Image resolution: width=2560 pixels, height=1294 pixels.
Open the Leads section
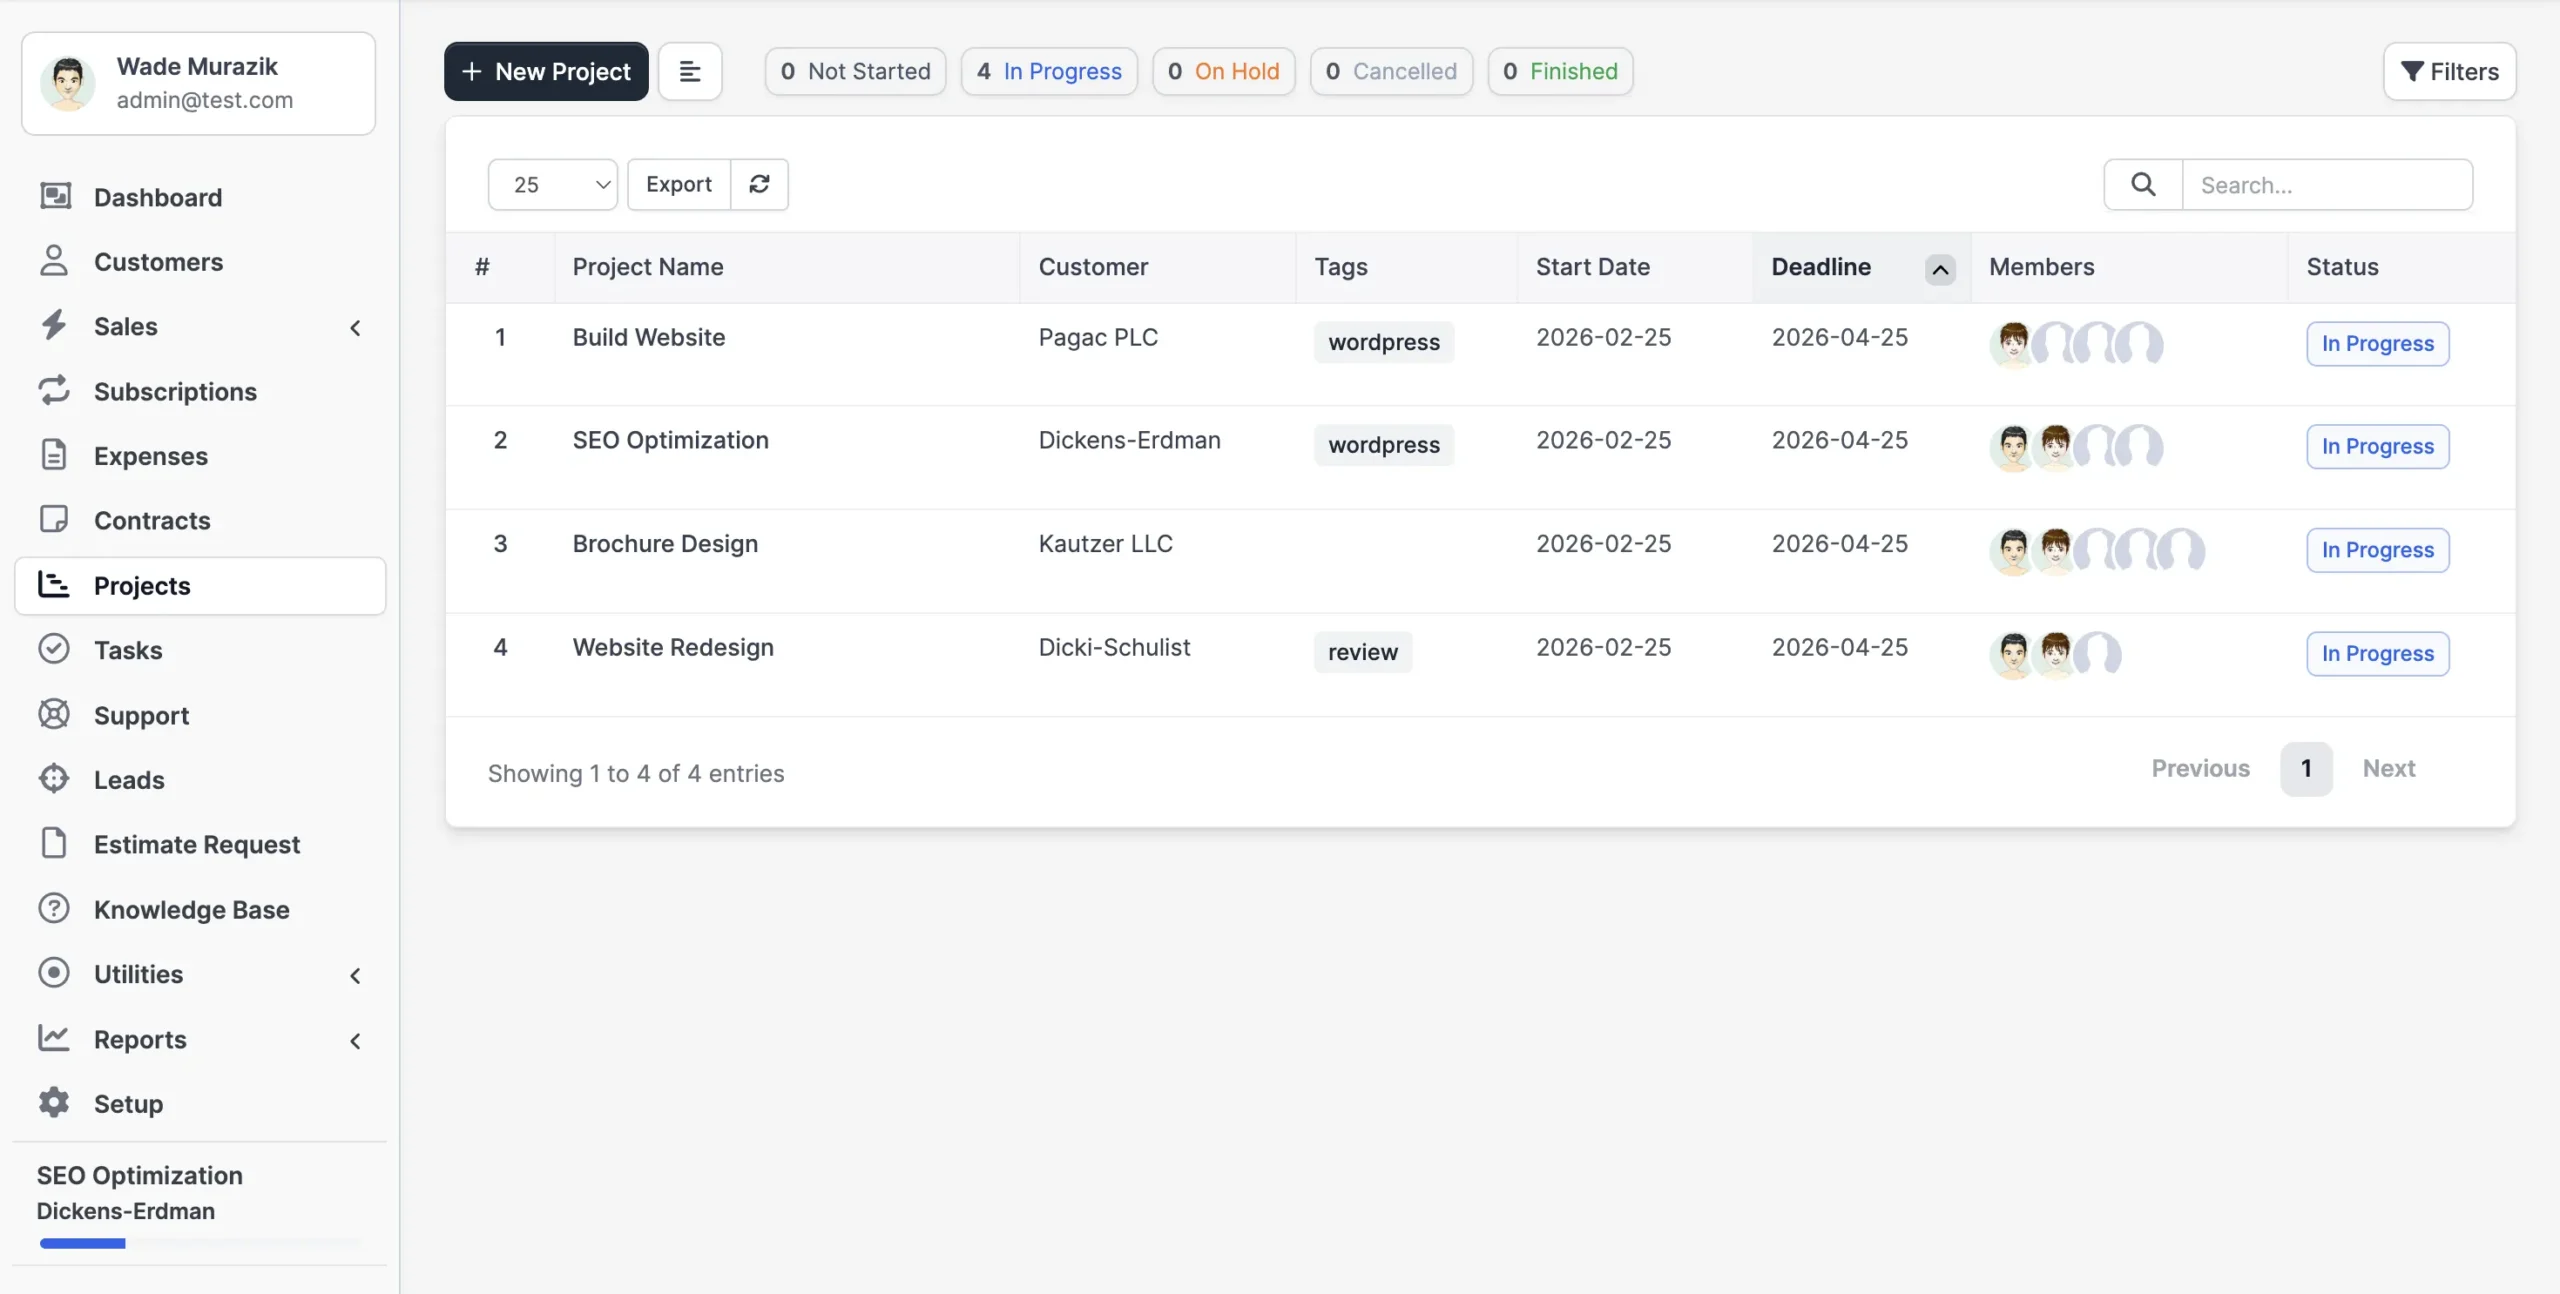click(x=129, y=779)
